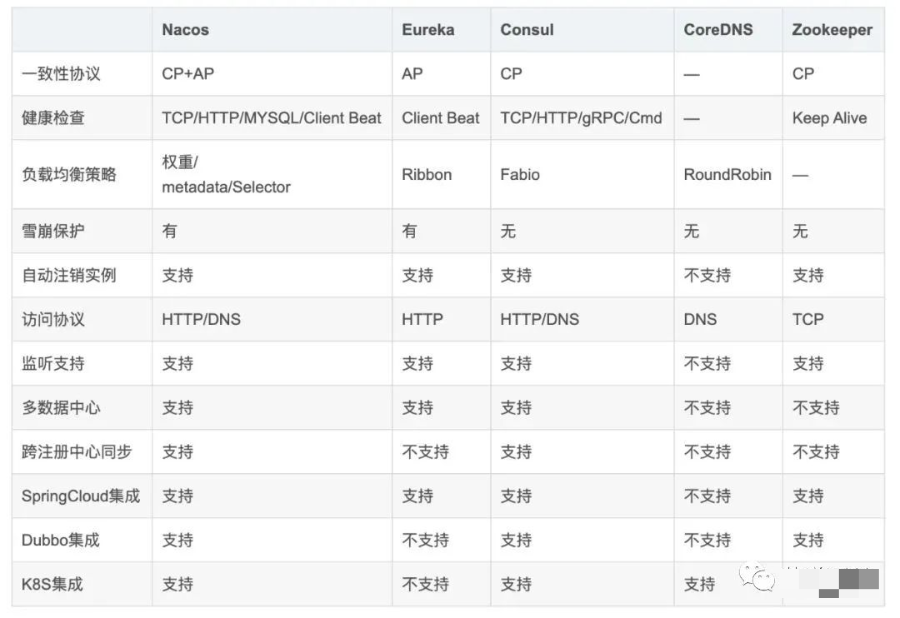This screenshot has width=900, height=618.
Task: Select the 健康检查 row label
Action: coord(53,118)
